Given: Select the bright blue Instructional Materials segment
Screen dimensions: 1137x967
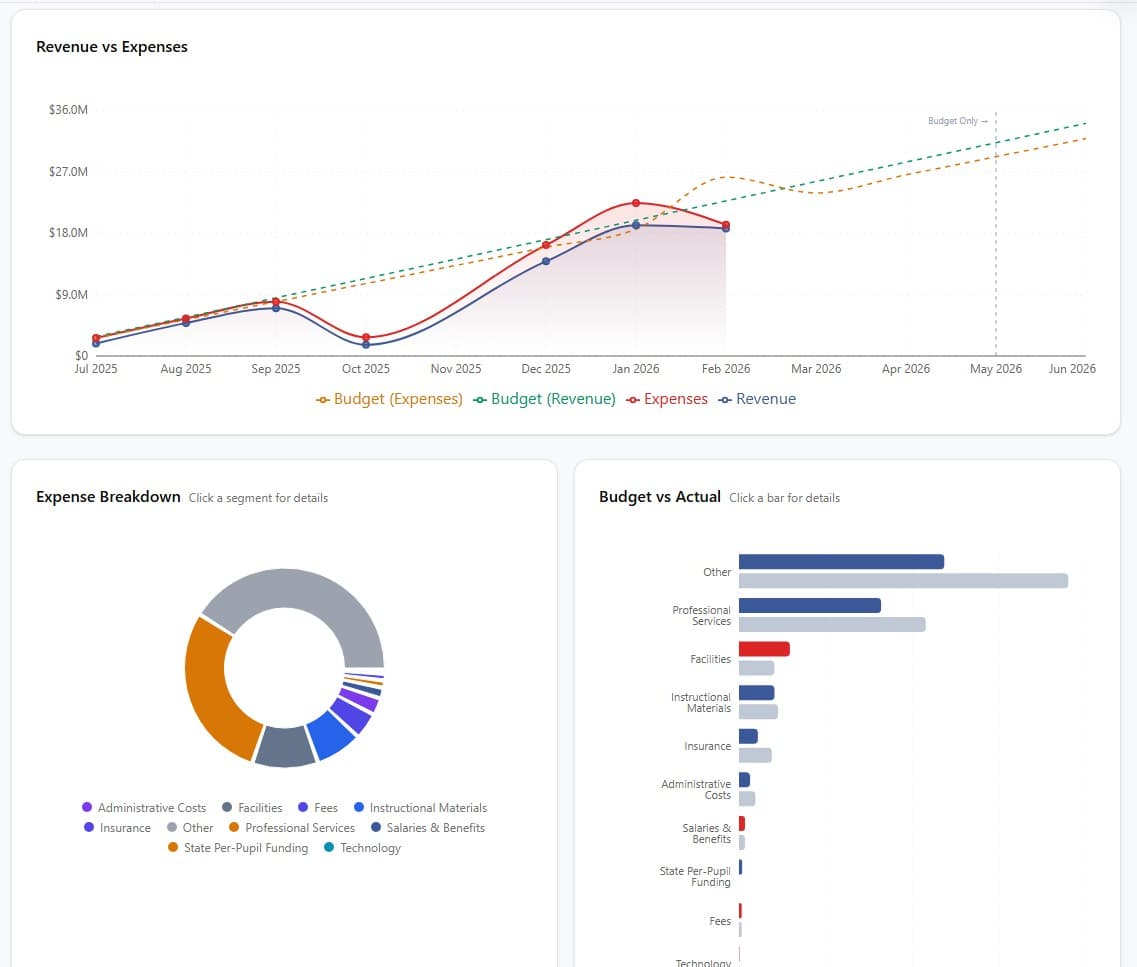Looking at the screenshot, I should 331,734.
